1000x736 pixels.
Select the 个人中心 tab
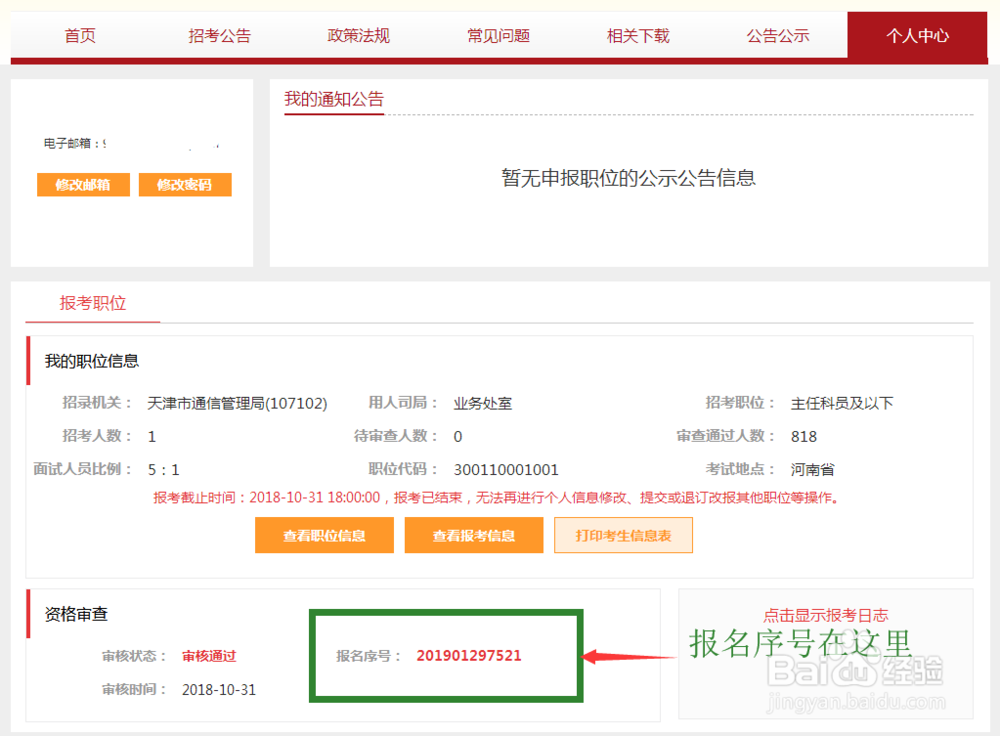[917, 35]
